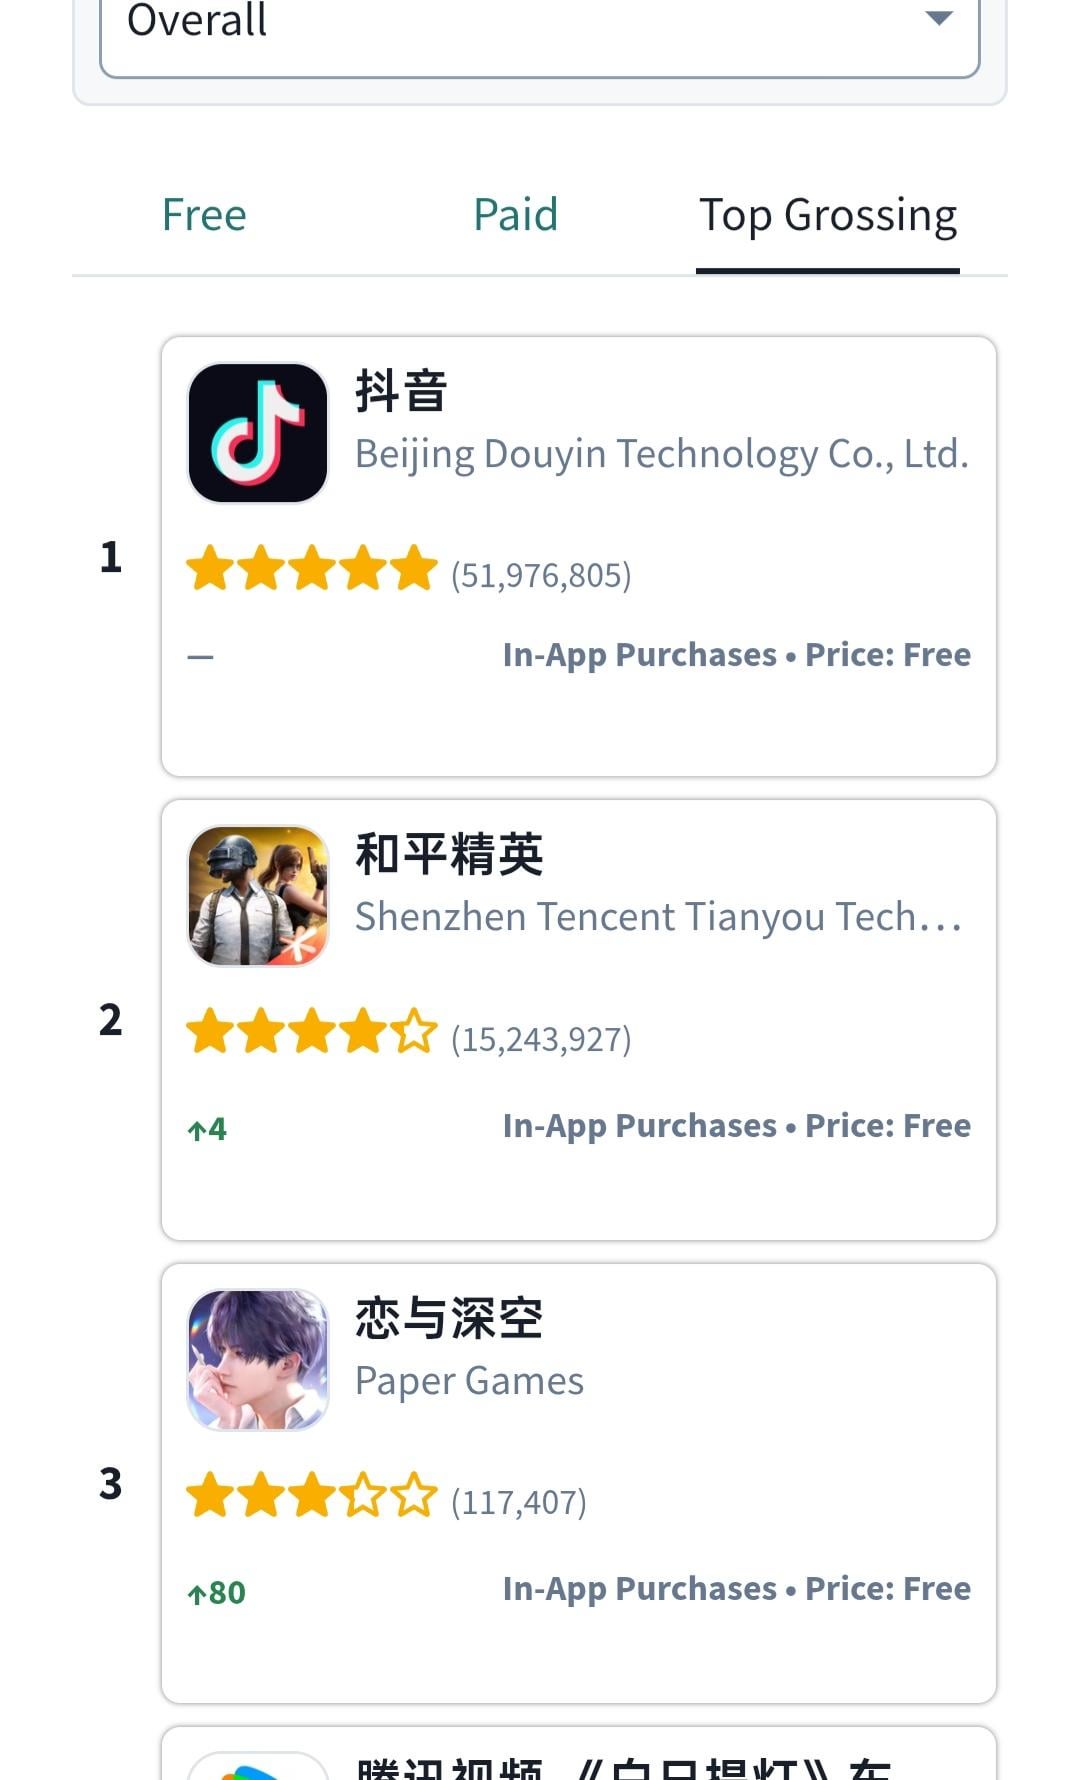Image resolution: width=1080 pixels, height=1780 pixels.
Task: Click the partially visible fourth app icon
Action: point(258,1766)
